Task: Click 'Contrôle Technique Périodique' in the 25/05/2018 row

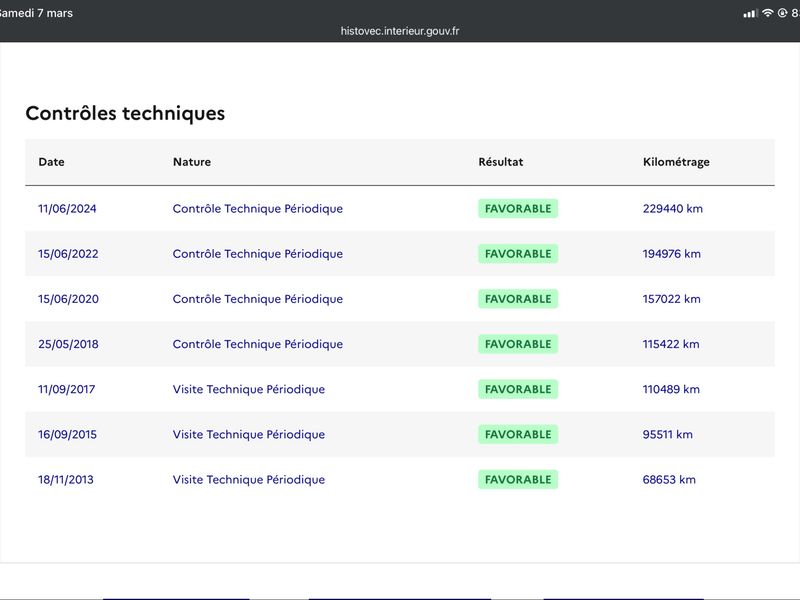Action: click(257, 344)
